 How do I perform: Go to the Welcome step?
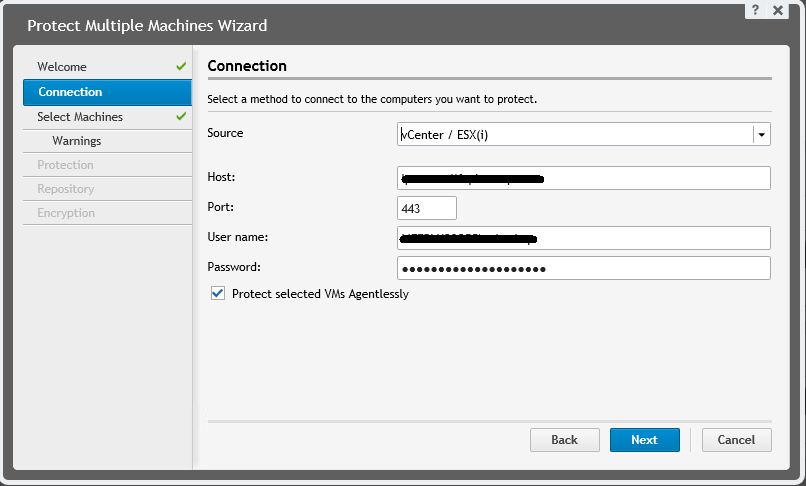(x=62, y=67)
